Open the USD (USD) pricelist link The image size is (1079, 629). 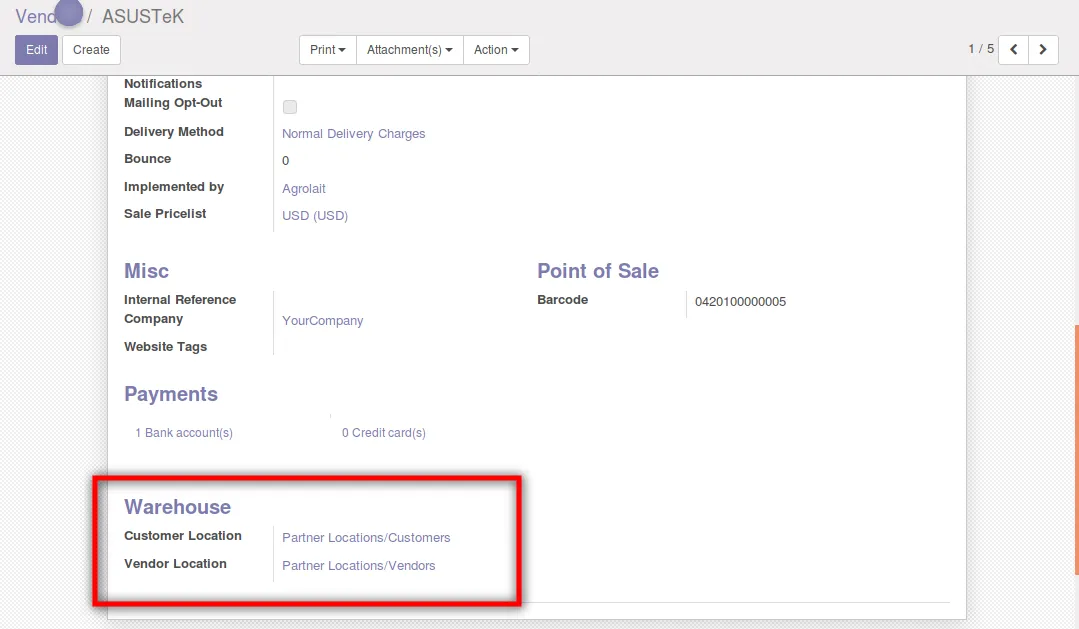click(315, 215)
